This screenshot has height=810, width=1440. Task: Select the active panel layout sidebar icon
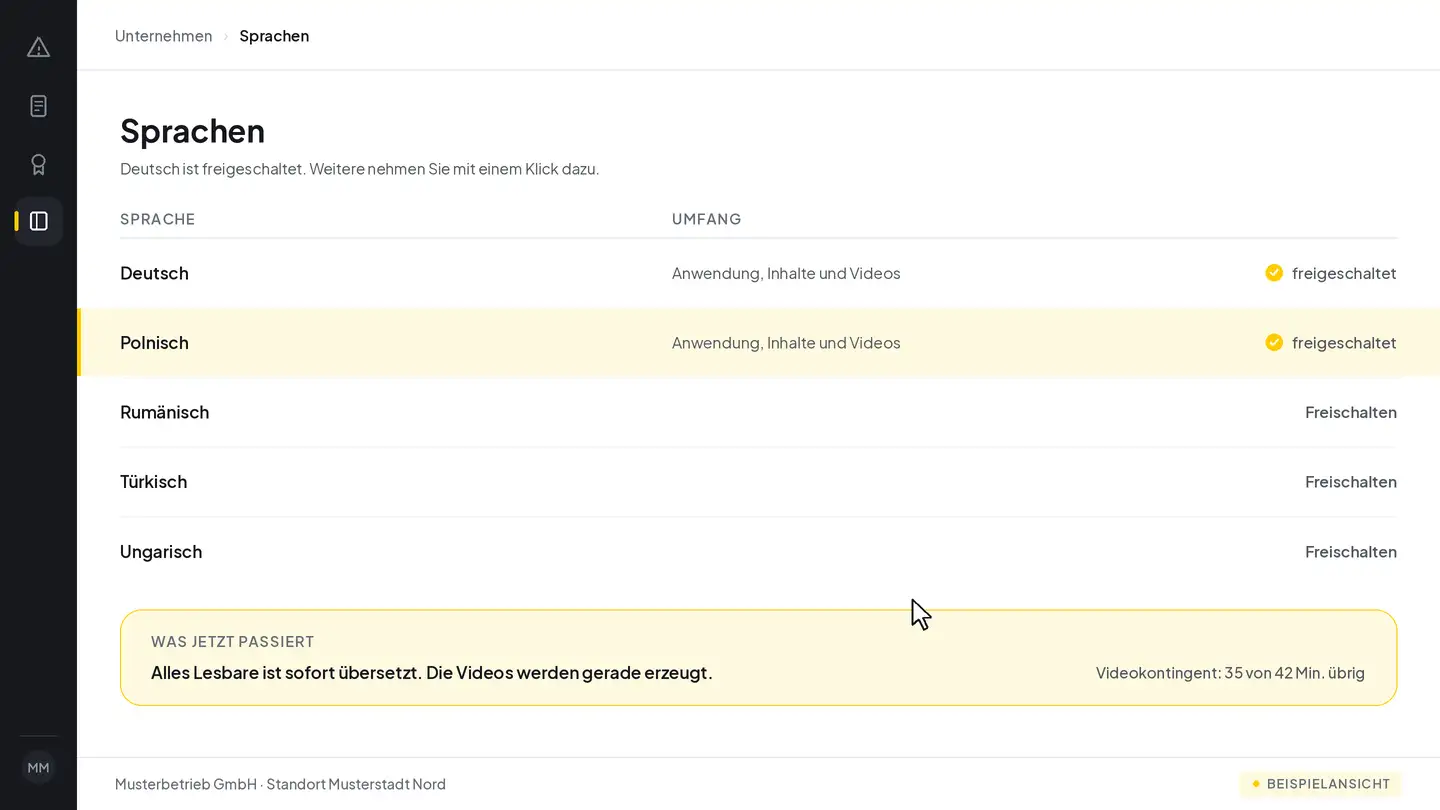click(x=38, y=221)
